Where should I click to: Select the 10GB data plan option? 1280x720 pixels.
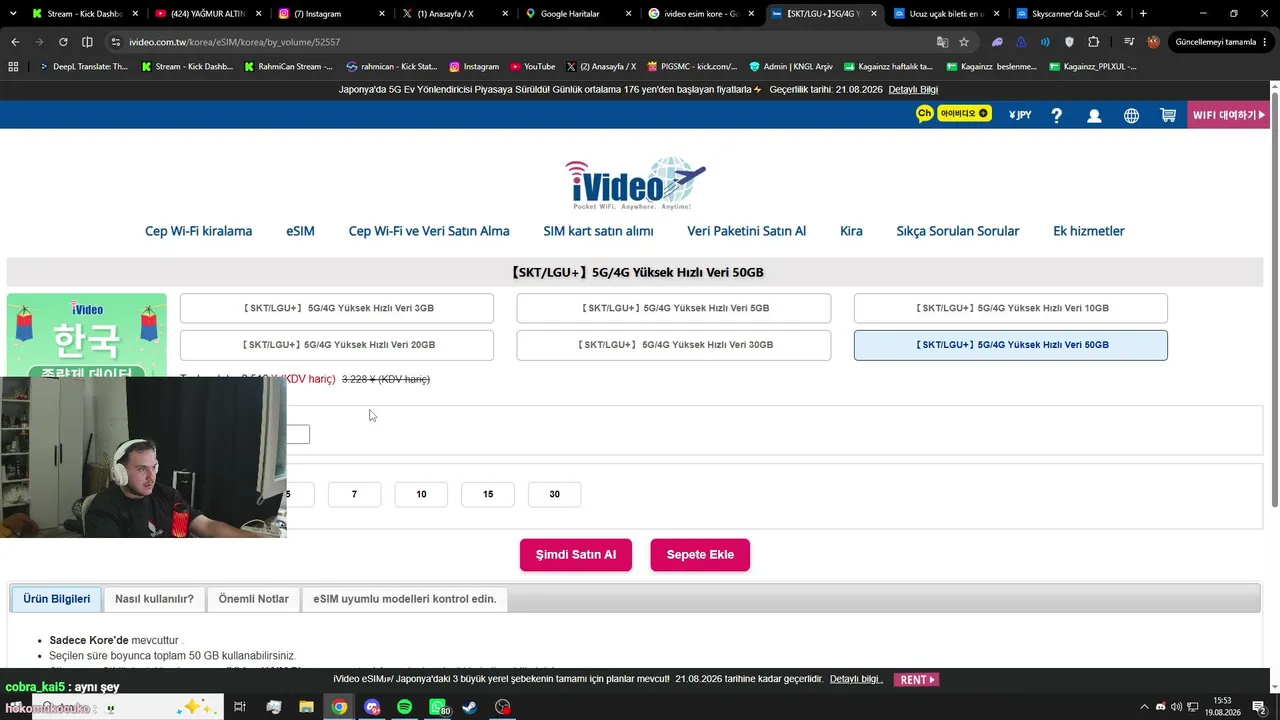tap(1011, 308)
